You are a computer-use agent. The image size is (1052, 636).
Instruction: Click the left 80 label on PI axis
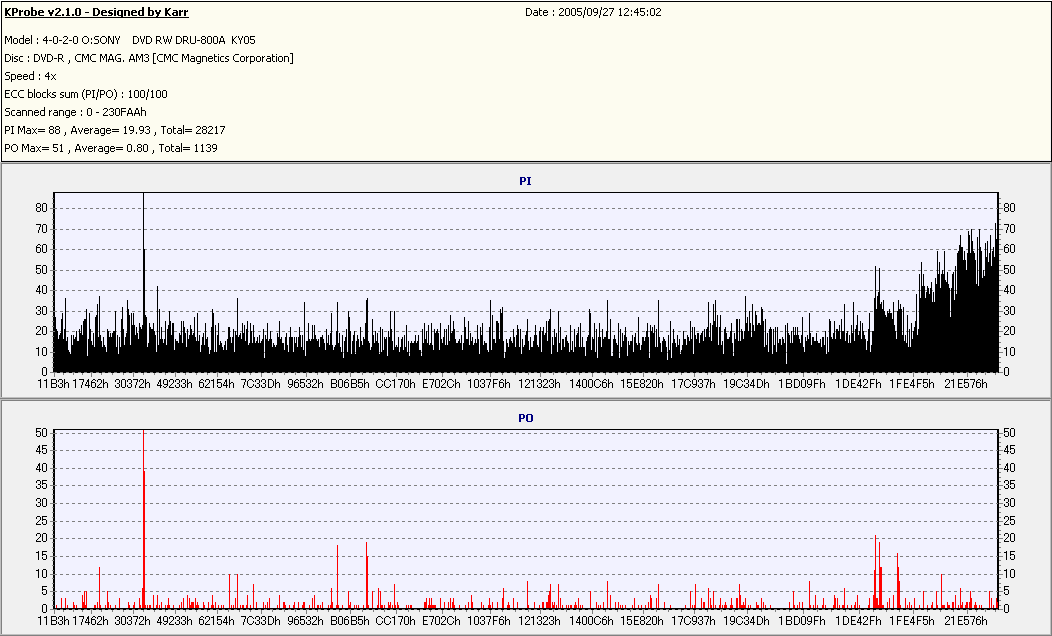42,208
